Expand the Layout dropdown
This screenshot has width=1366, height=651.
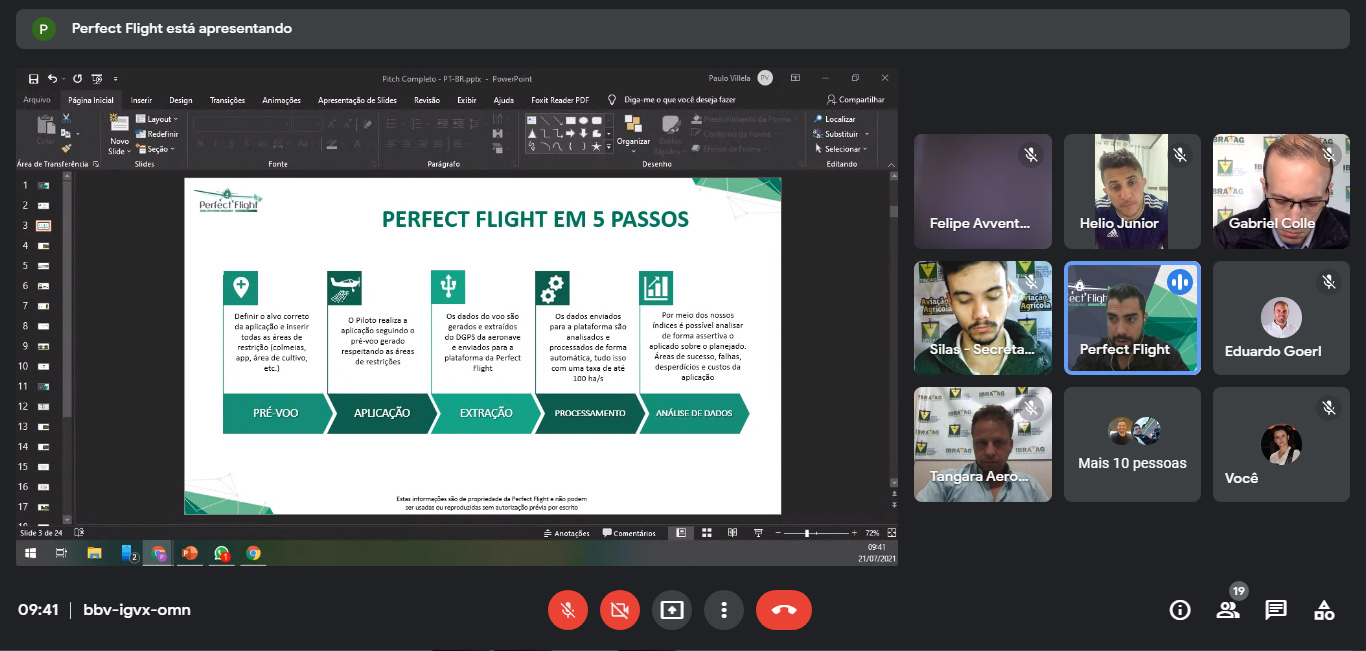pyautogui.click(x=157, y=119)
